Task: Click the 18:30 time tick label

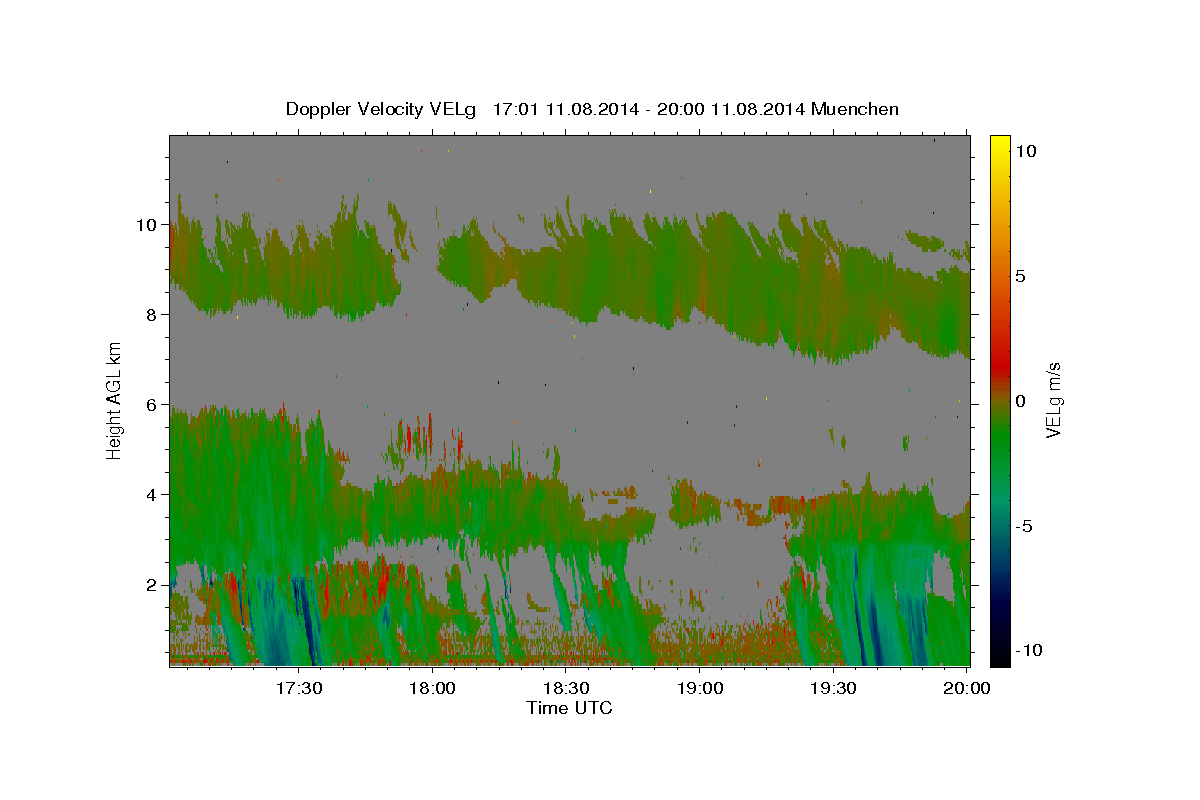Action: pos(566,688)
